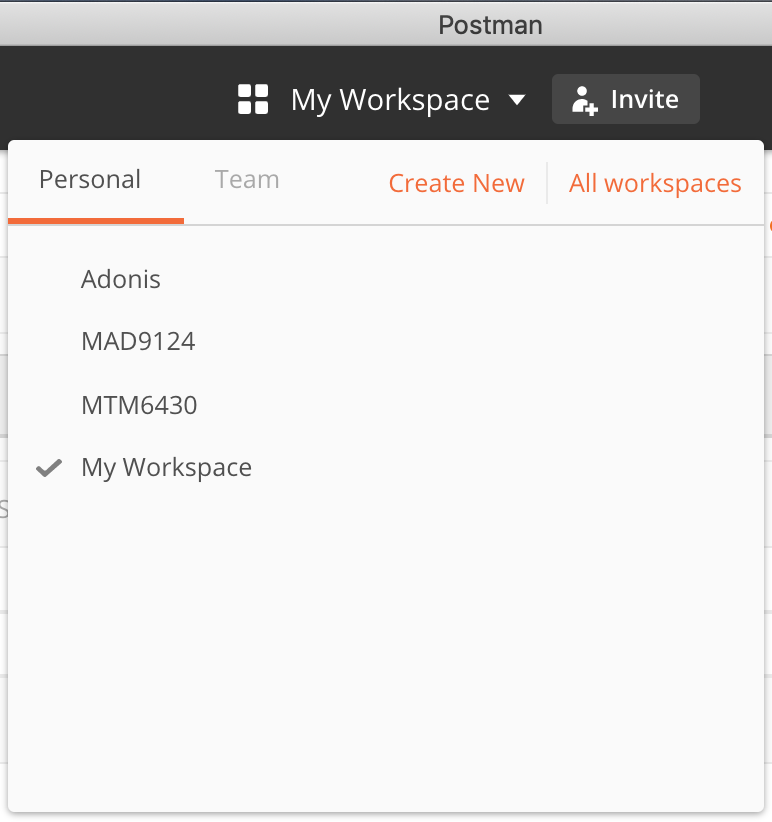Open the My Workspace dropdown arrow
Image resolution: width=772 pixels, height=822 pixels.
[x=517, y=100]
